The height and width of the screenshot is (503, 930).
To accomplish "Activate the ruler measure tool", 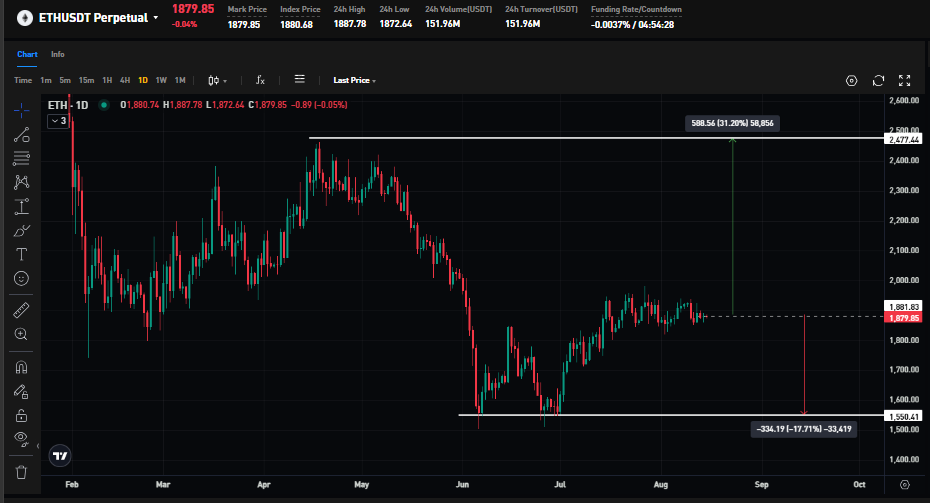I will pyautogui.click(x=21, y=310).
